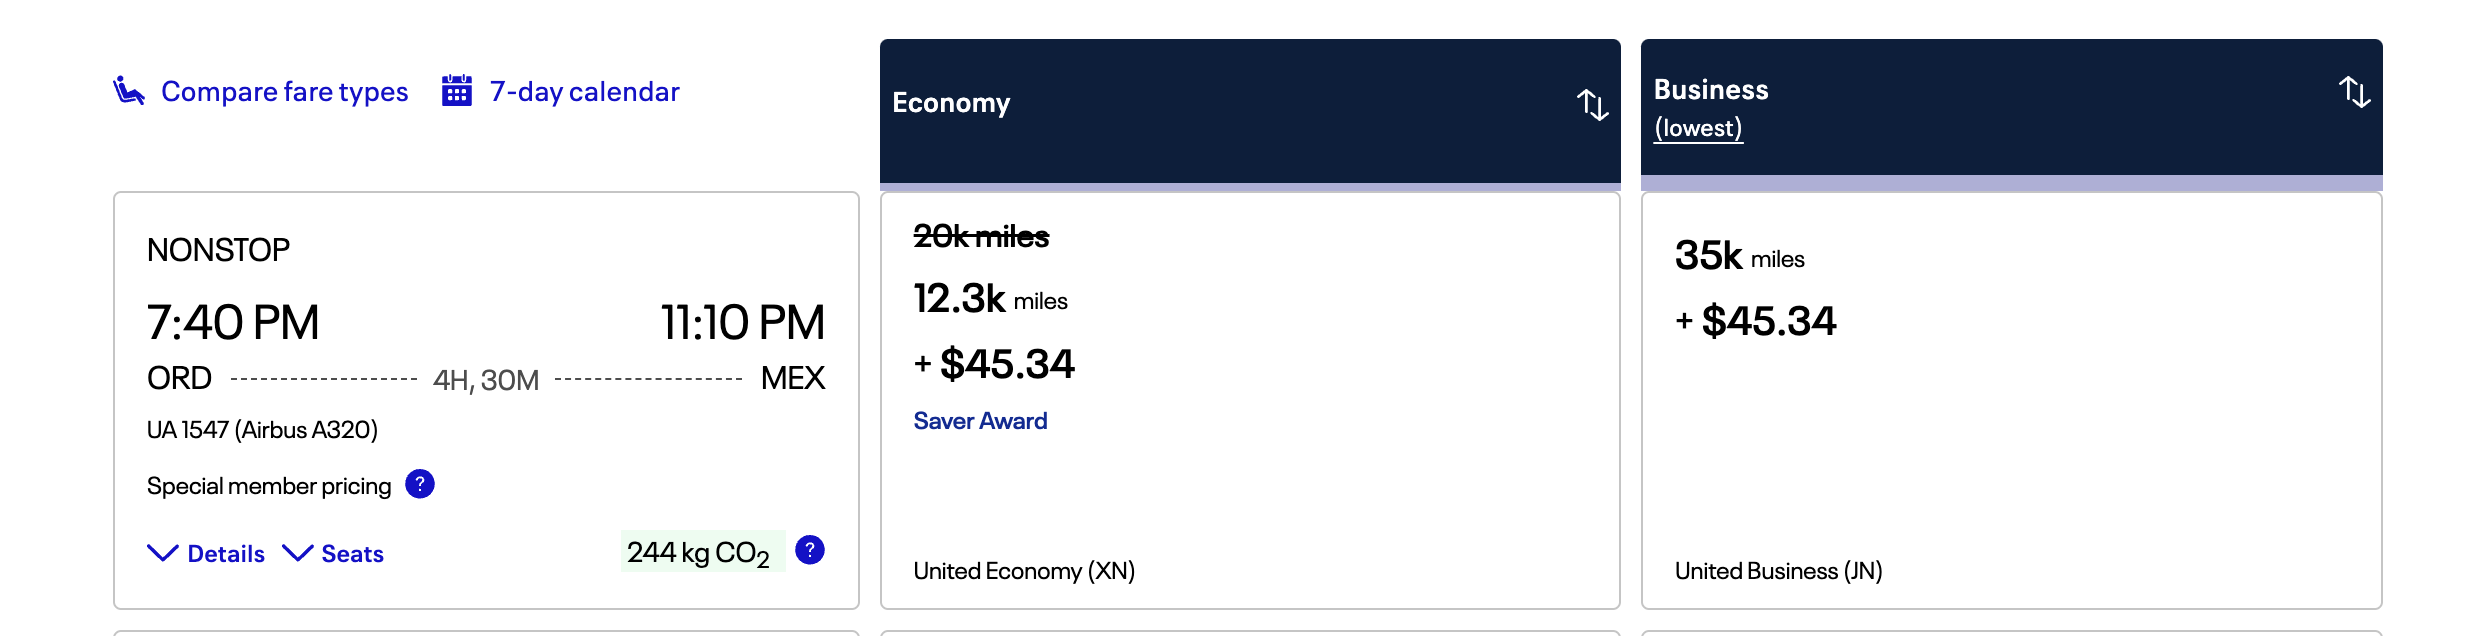
Task: Open Special member pricing help icon
Action: click(x=420, y=484)
